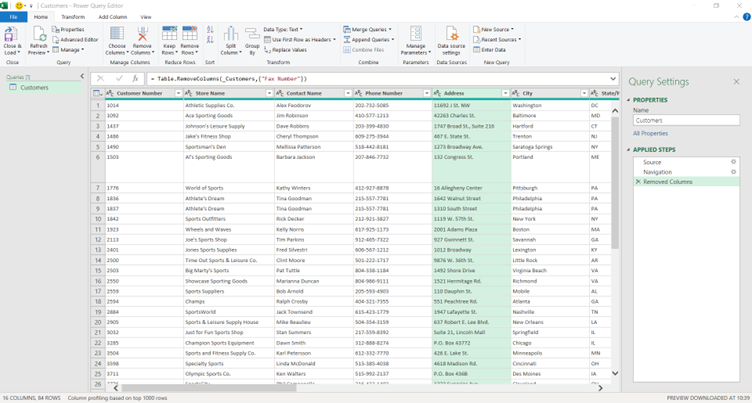Screen dimensions: 752x403
Task: Open the Store Name column filter dropdown
Action: 269,94
